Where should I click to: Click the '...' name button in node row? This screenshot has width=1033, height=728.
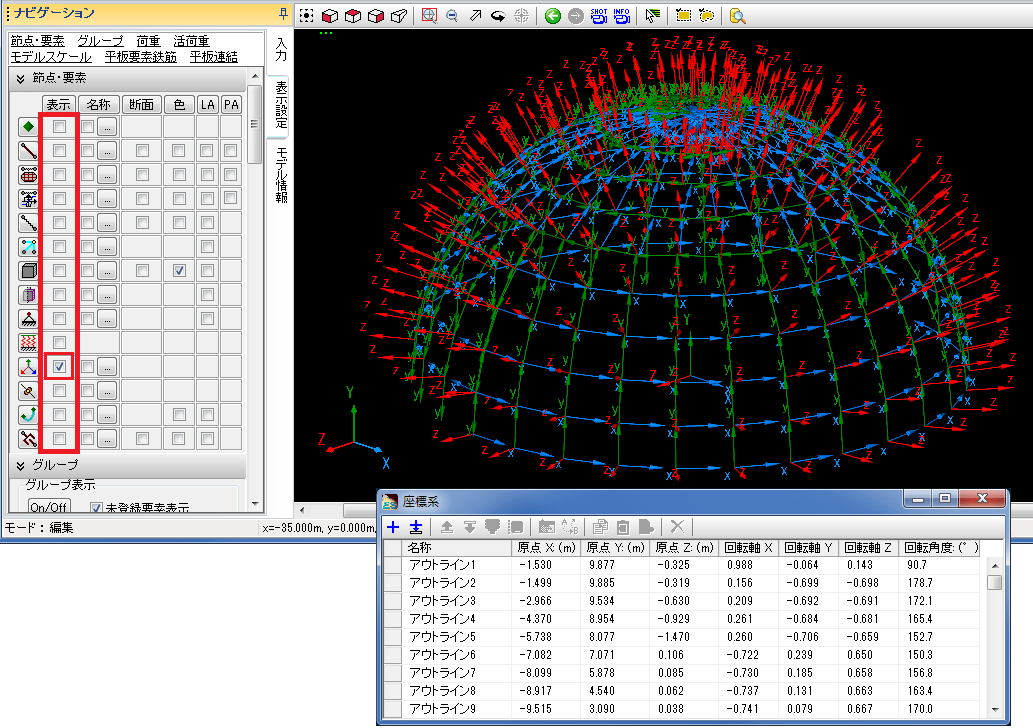click(x=107, y=127)
